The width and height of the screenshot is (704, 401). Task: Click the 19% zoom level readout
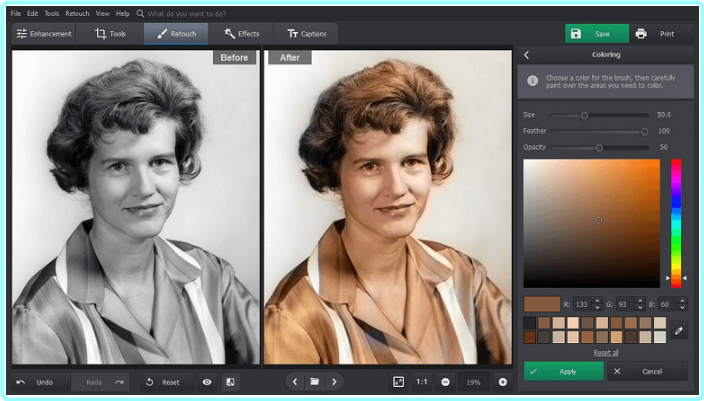(x=473, y=382)
